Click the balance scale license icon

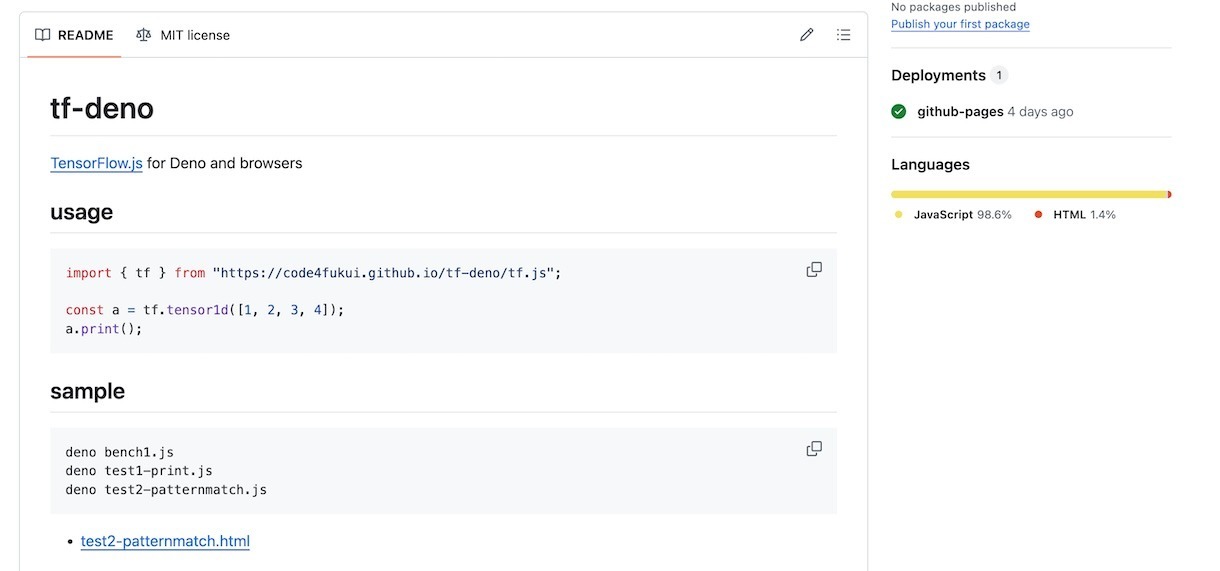pyautogui.click(x=144, y=35)
